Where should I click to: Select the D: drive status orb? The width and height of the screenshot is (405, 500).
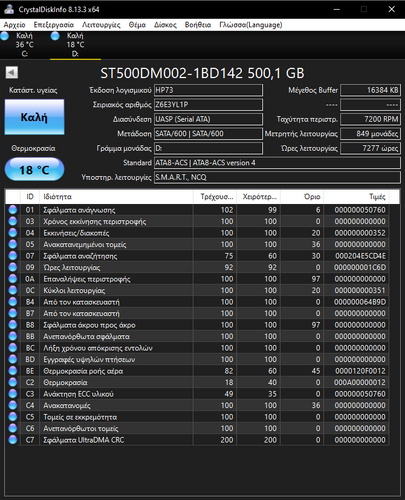pos(55,36)
